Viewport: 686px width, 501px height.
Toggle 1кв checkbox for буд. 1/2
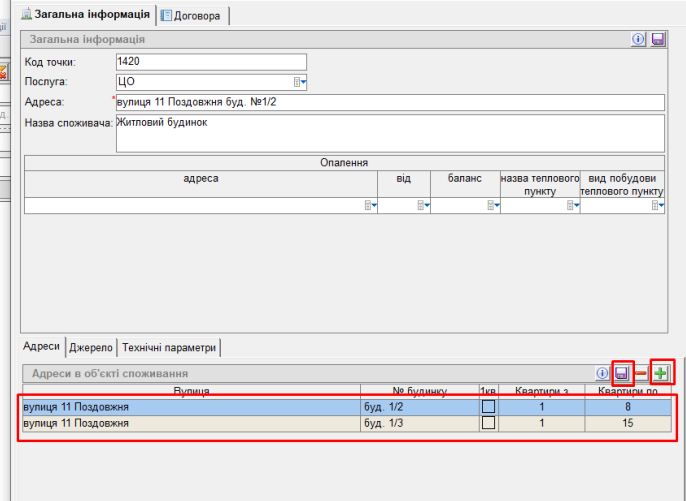pos(488,407)
